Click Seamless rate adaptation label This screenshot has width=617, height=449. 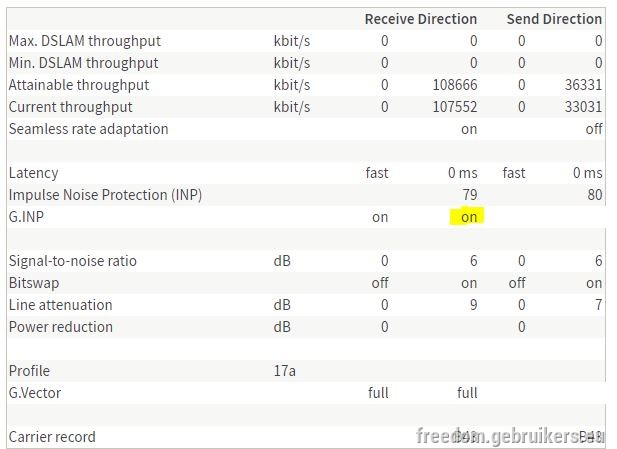[x=89, y=129]
